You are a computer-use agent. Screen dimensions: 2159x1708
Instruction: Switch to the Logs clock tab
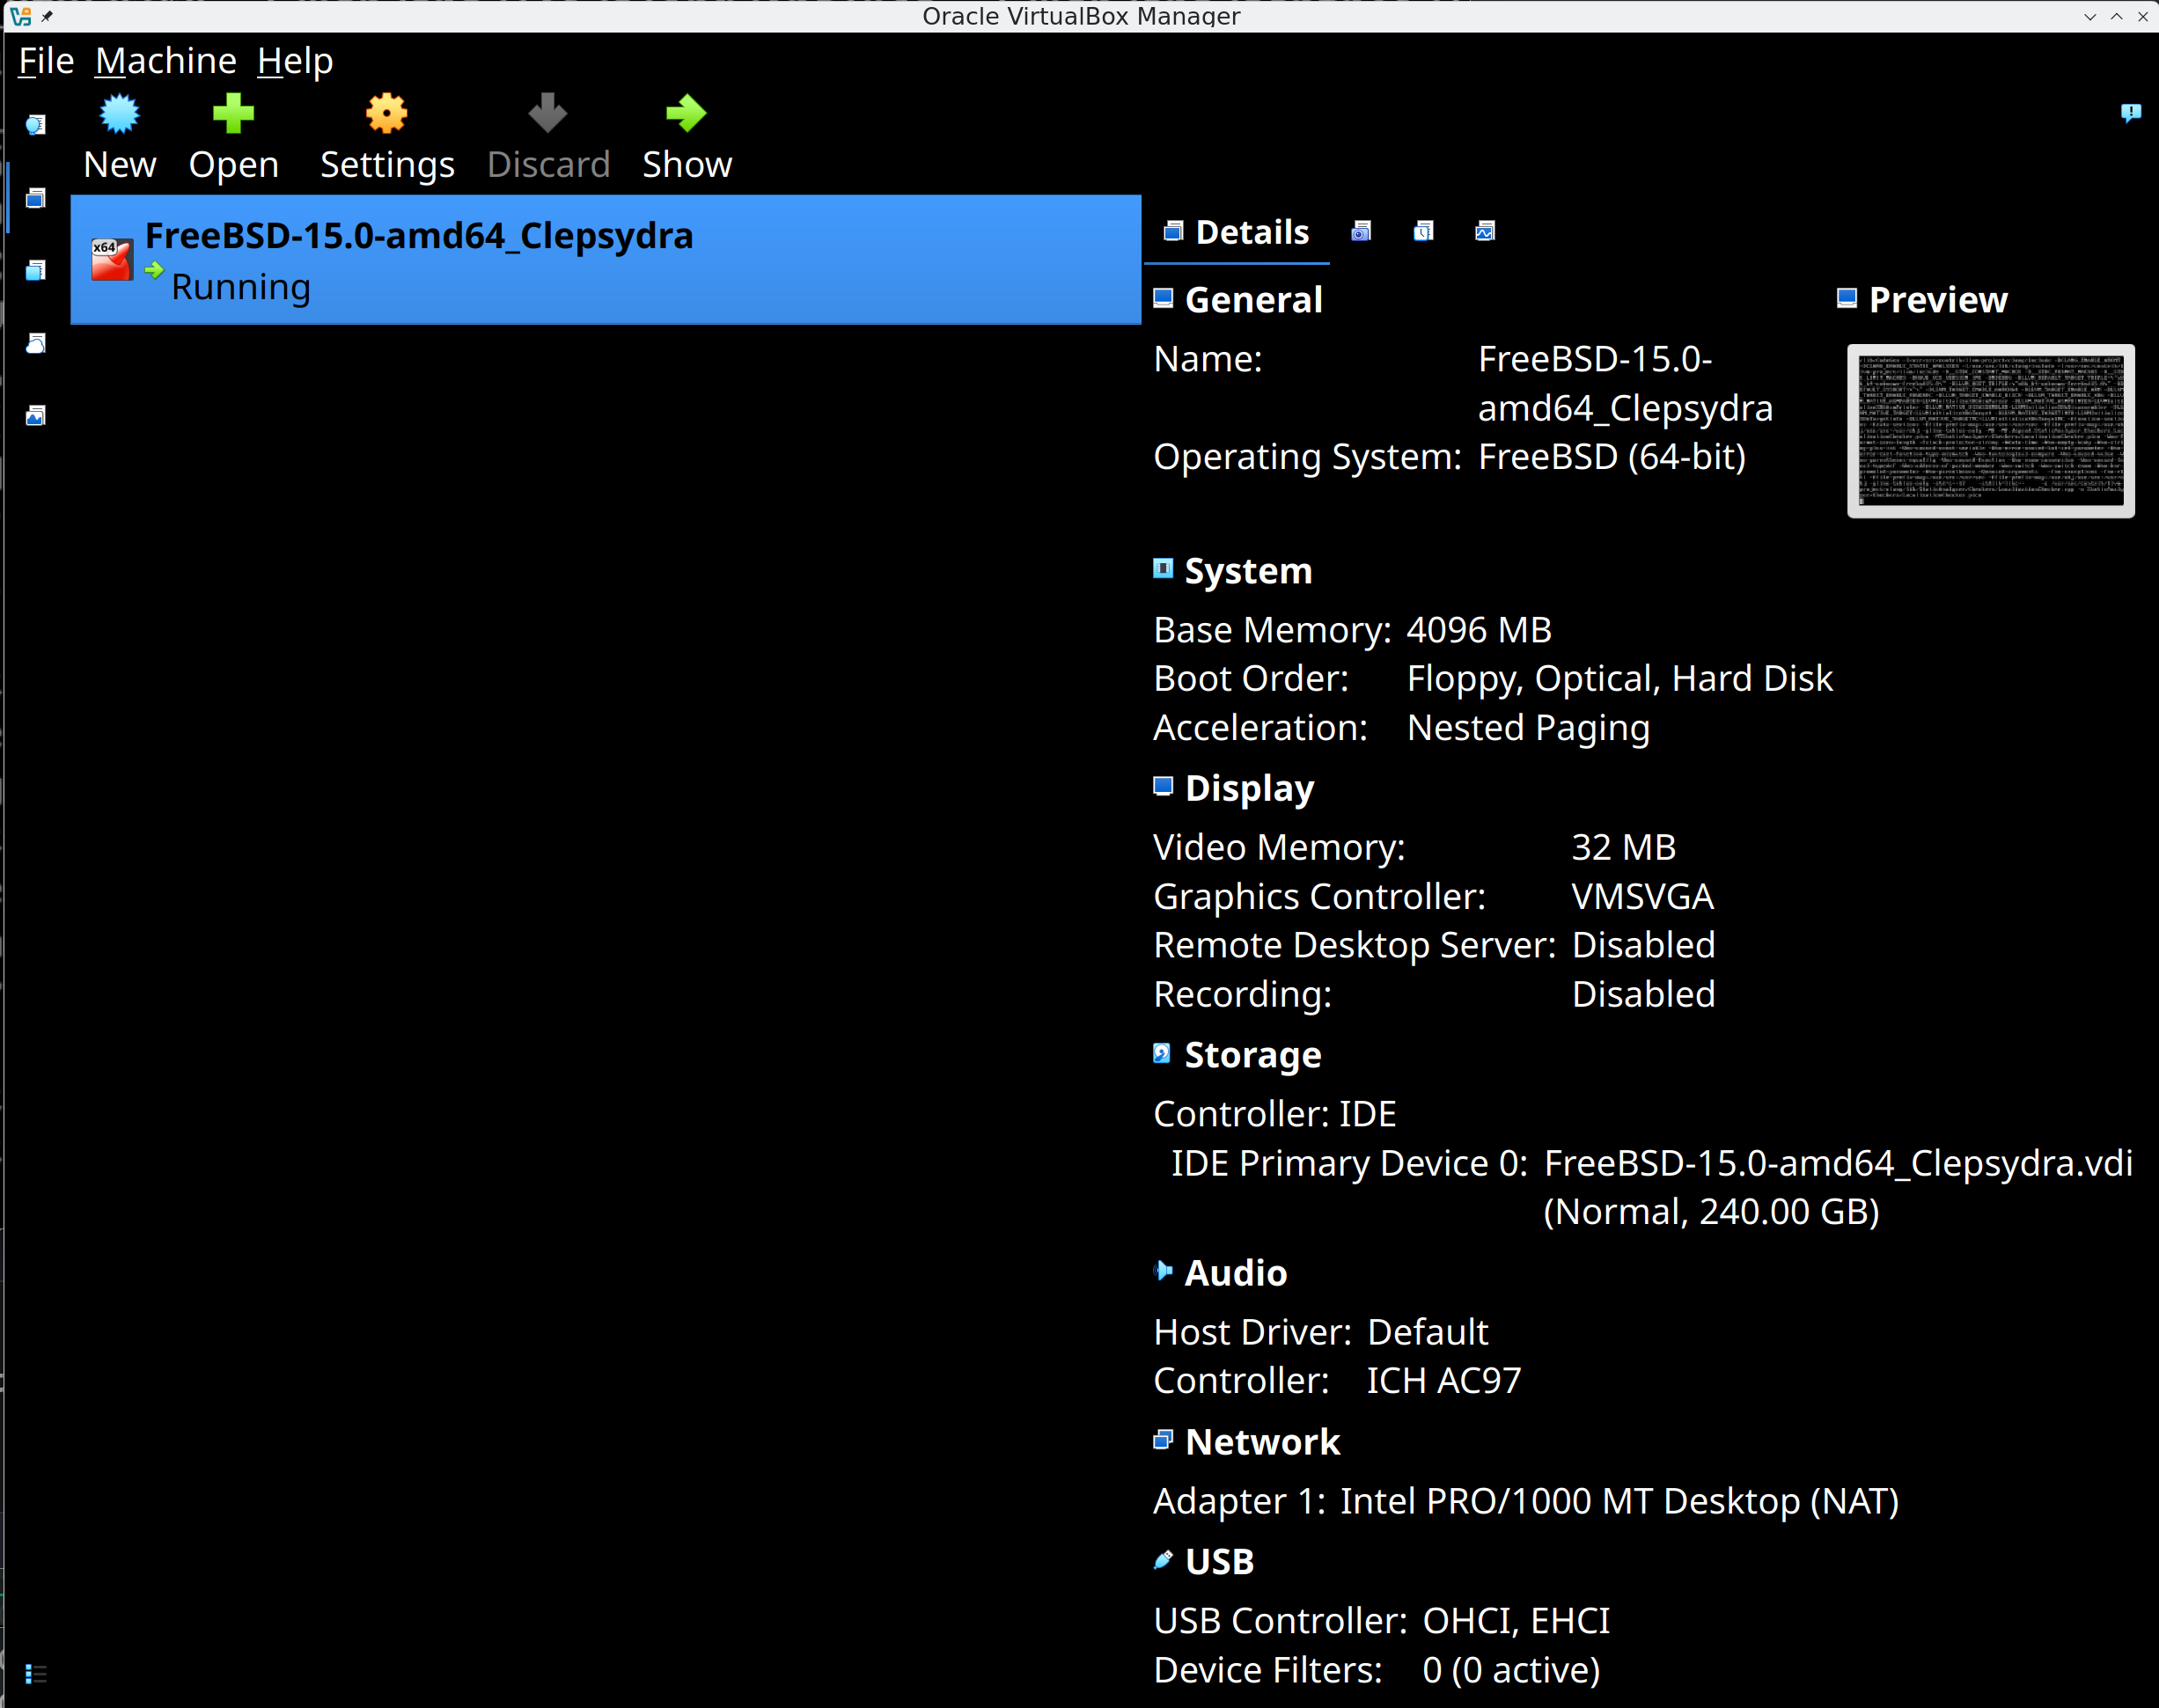pyautogui.click(x=1423, y=232)
